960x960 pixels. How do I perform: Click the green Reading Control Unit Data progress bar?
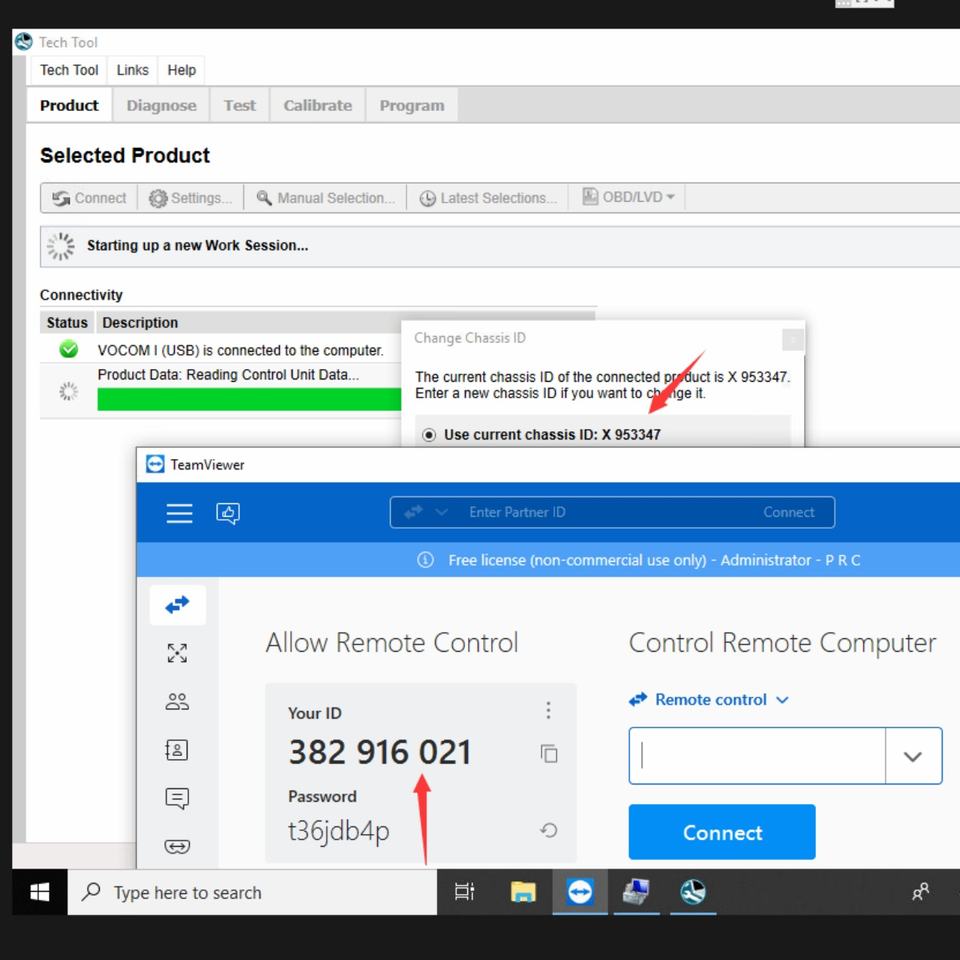[249, 399]
